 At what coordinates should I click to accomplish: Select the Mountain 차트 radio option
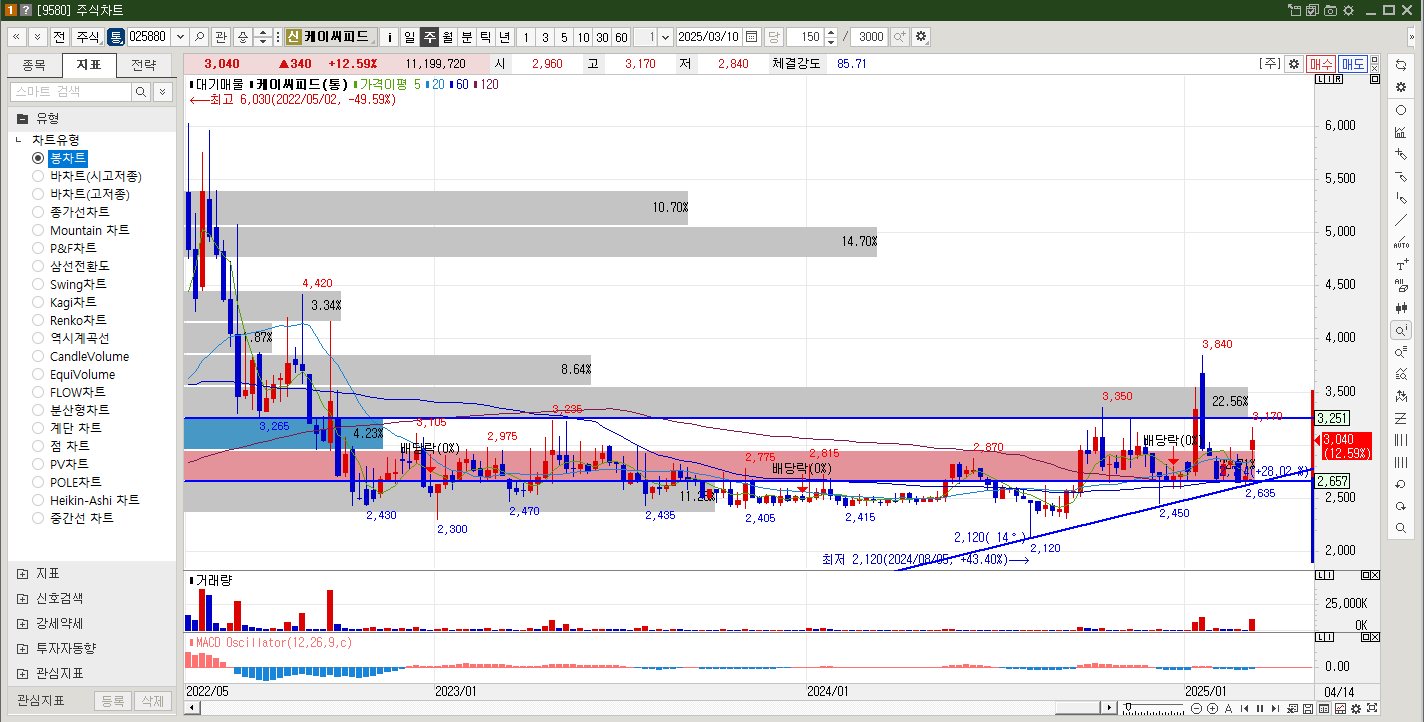[38, 230]
